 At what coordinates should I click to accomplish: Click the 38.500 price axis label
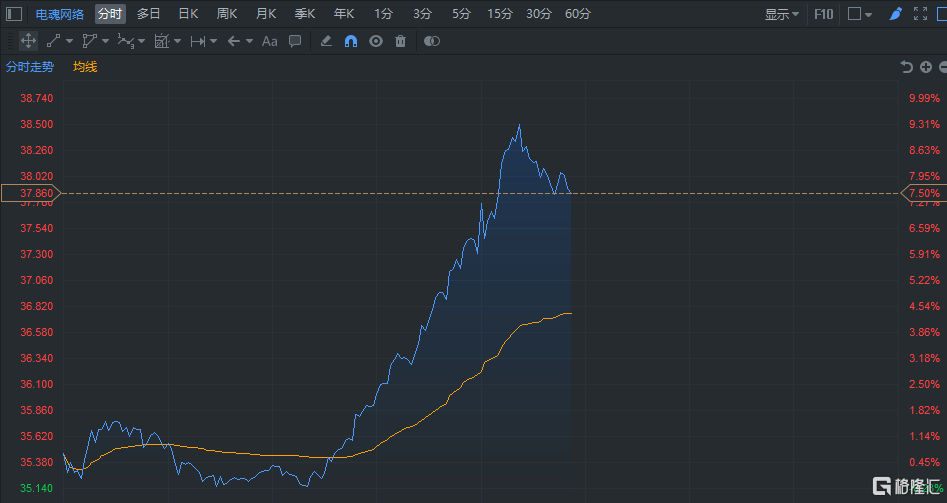[36, 124]
